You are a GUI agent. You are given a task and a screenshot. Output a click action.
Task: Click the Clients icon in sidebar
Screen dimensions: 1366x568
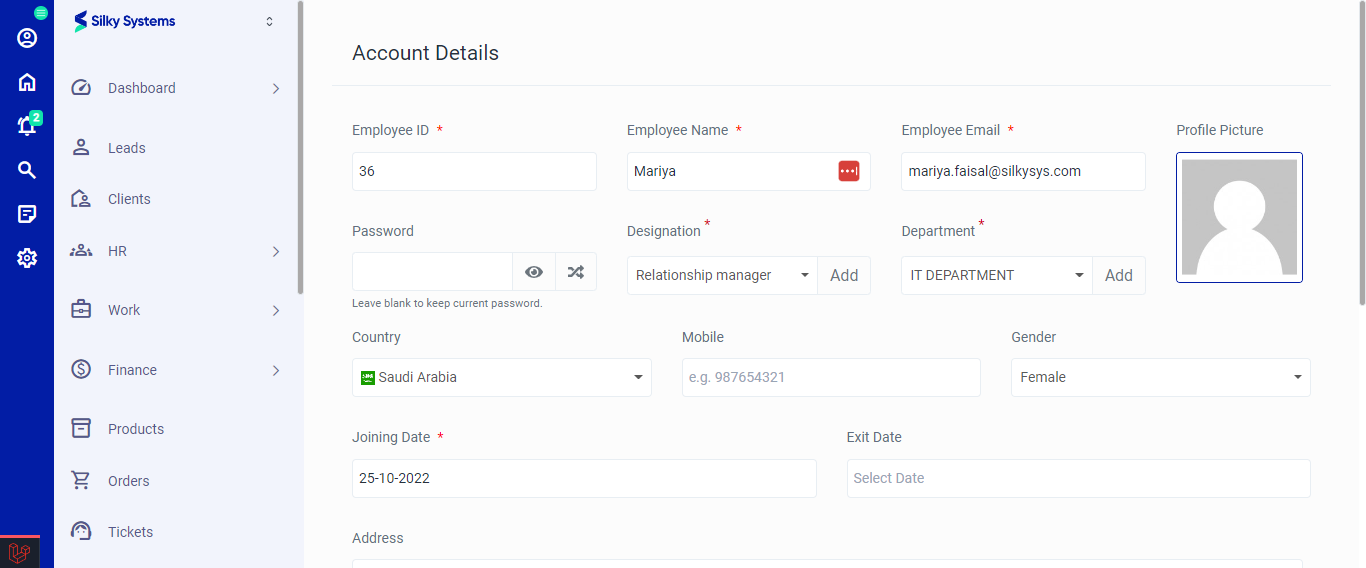click(x=81, y=199)
